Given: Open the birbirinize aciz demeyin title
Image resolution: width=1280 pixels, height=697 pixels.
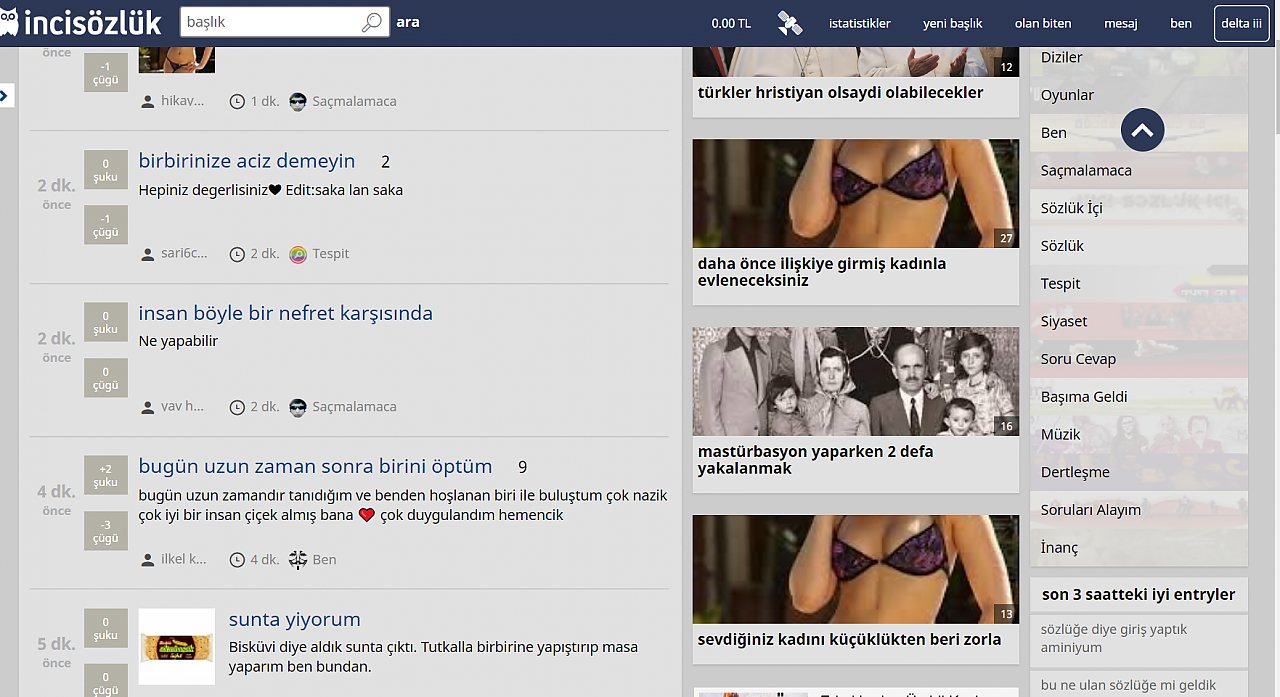Looking at the screenshot, I should tap(247, 161).
